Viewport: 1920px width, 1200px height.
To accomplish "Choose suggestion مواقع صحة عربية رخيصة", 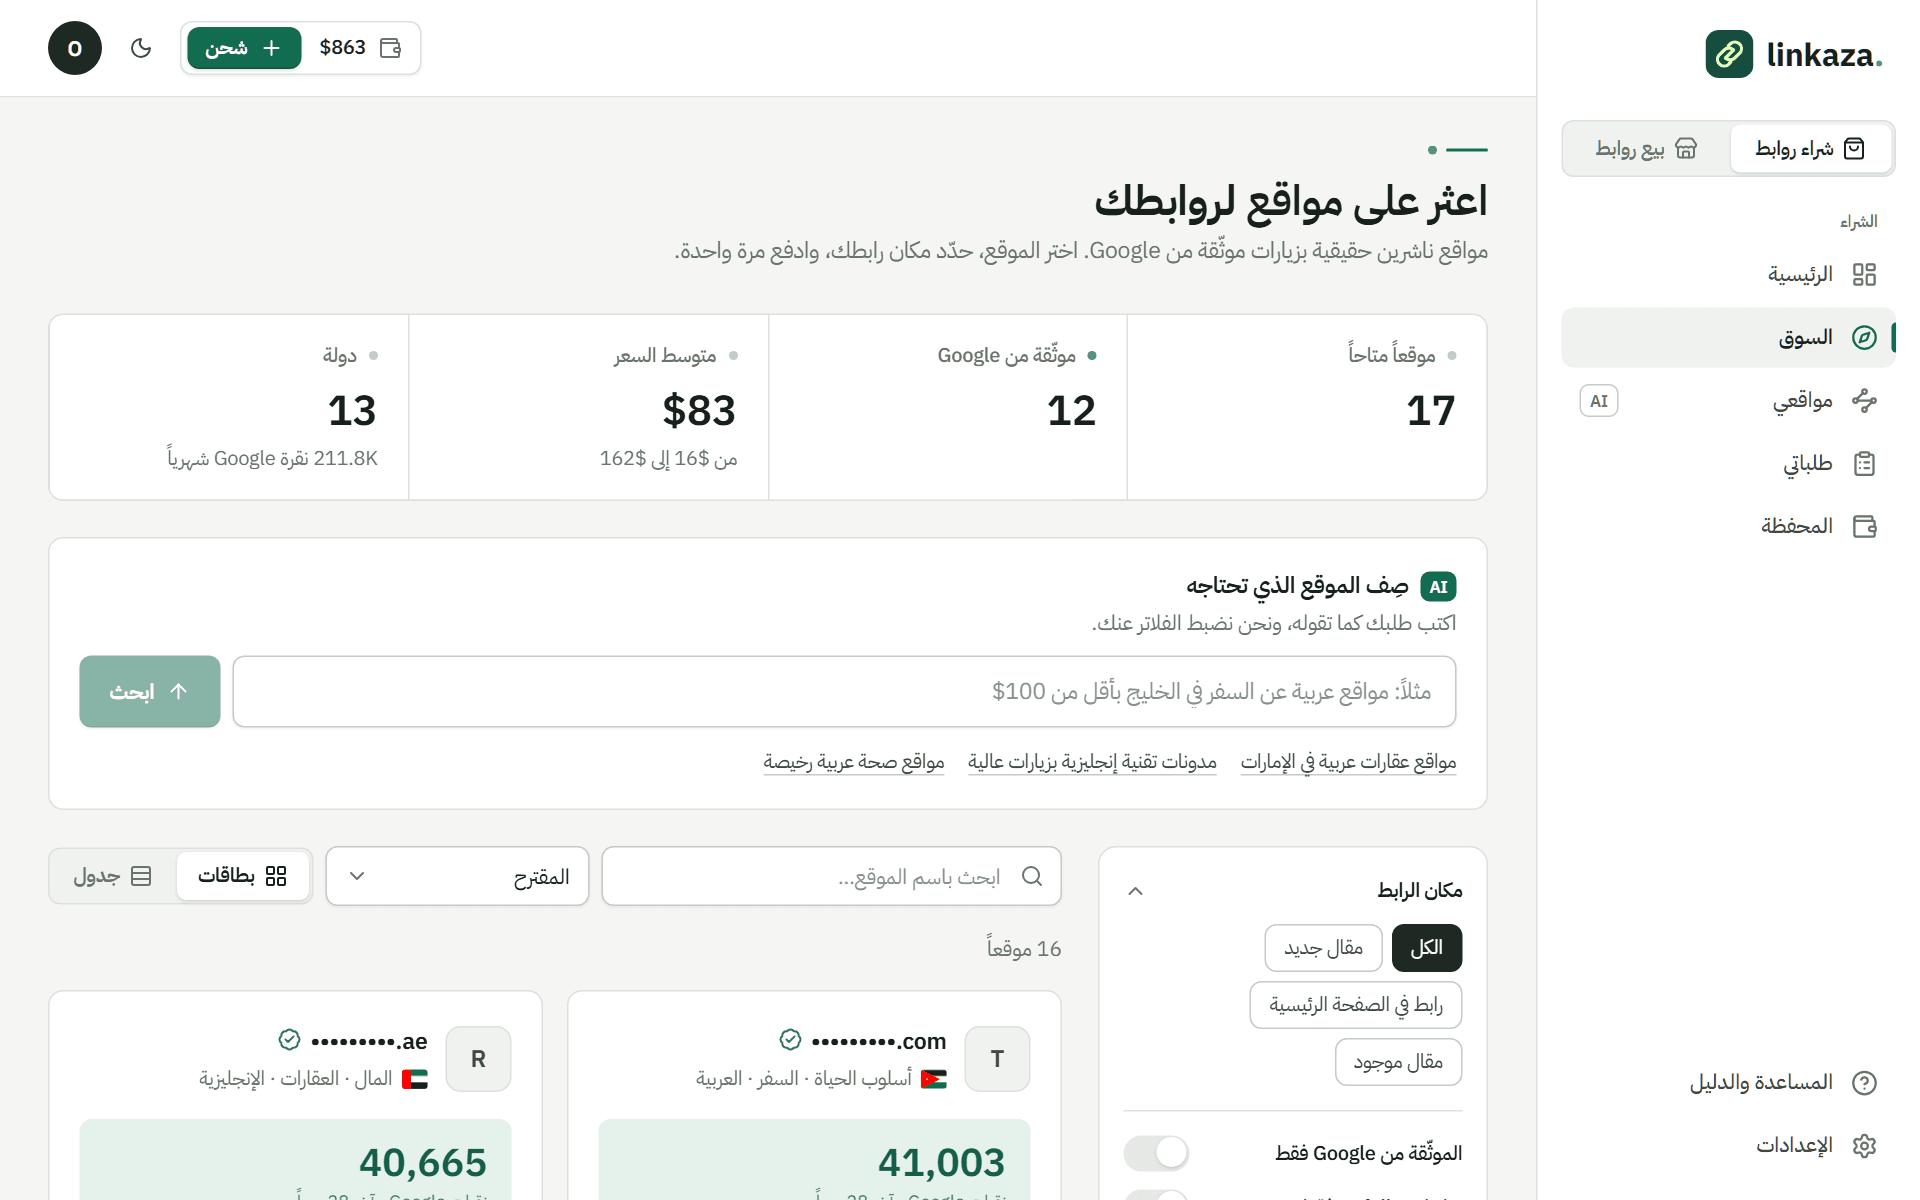I will tap(854, 762).
